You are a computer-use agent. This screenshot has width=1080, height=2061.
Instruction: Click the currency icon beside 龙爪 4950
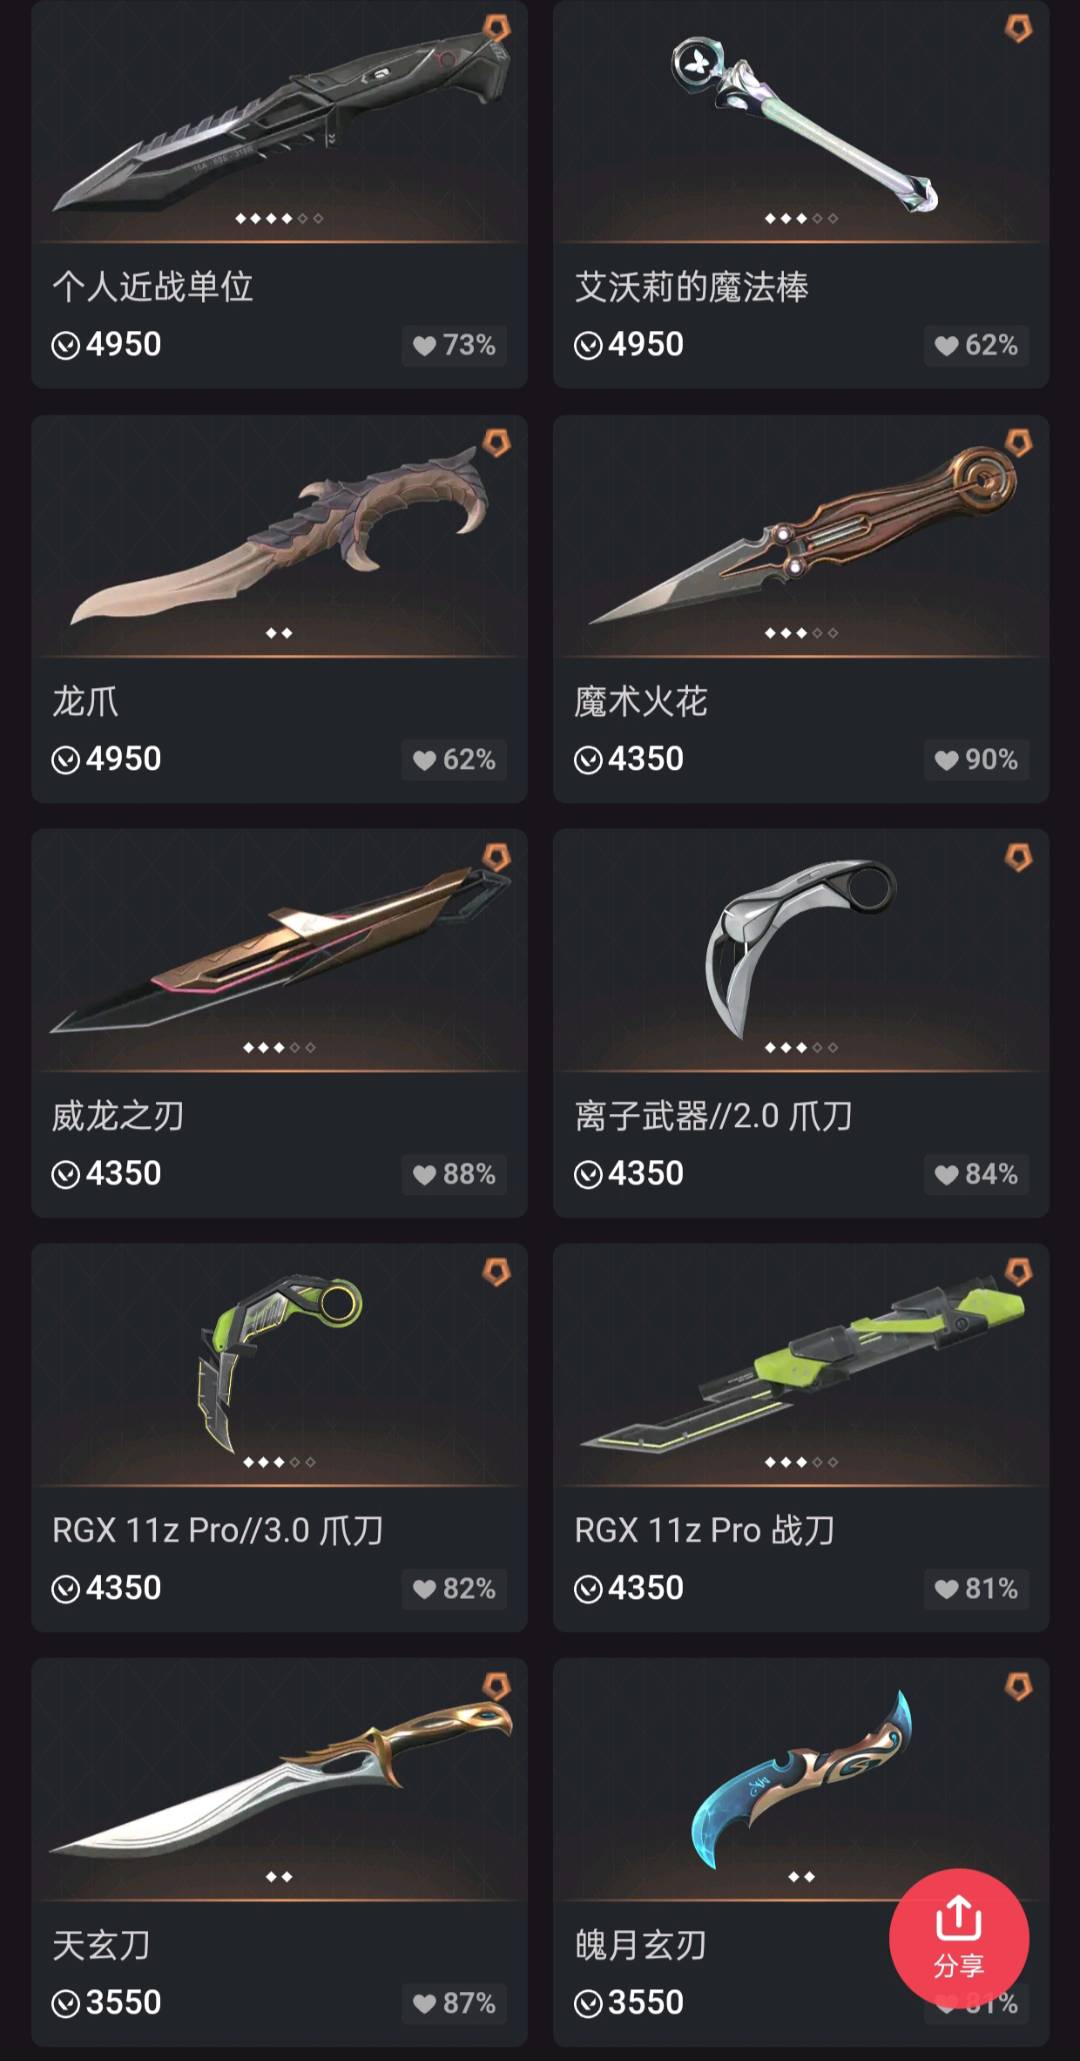pyautogui.click(x=65, y=760)
